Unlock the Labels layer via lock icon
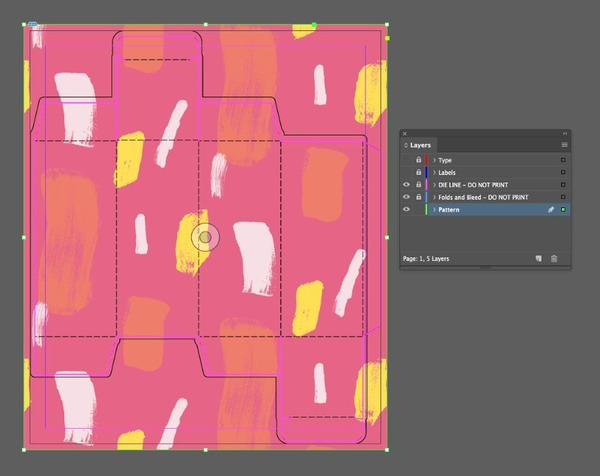600x476 pixels. (418, 173)
